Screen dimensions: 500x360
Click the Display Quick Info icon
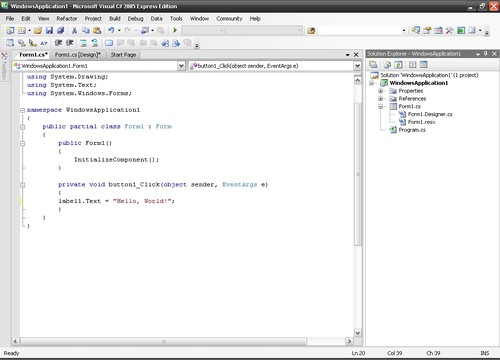(33, 43)
